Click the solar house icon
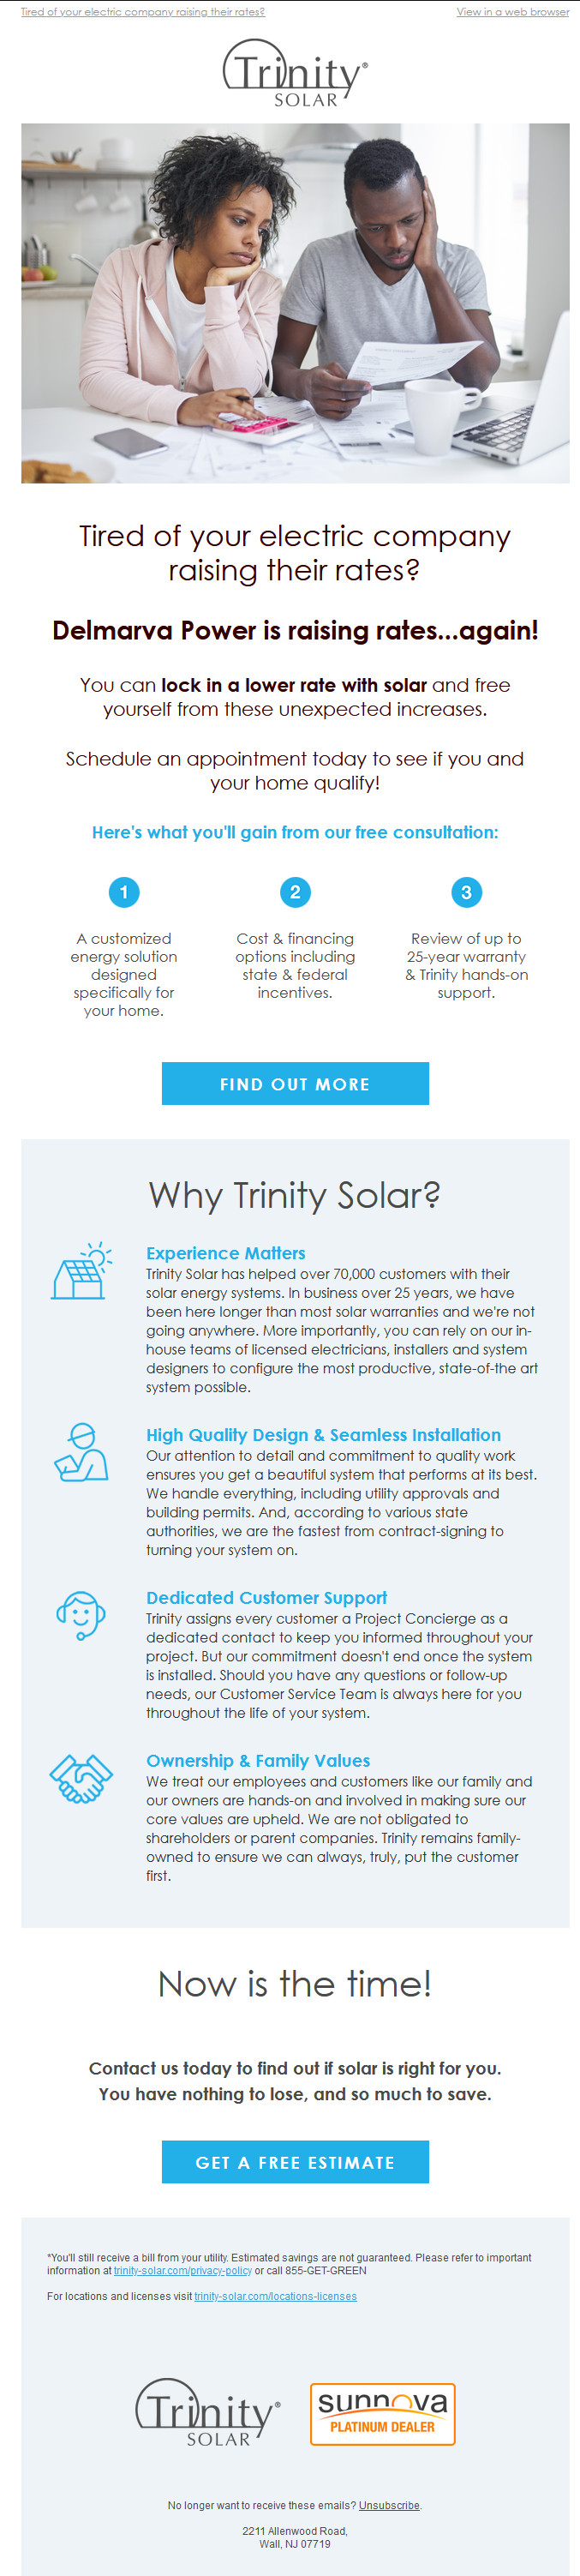The image size is (580, 2576). (81, 1271)
